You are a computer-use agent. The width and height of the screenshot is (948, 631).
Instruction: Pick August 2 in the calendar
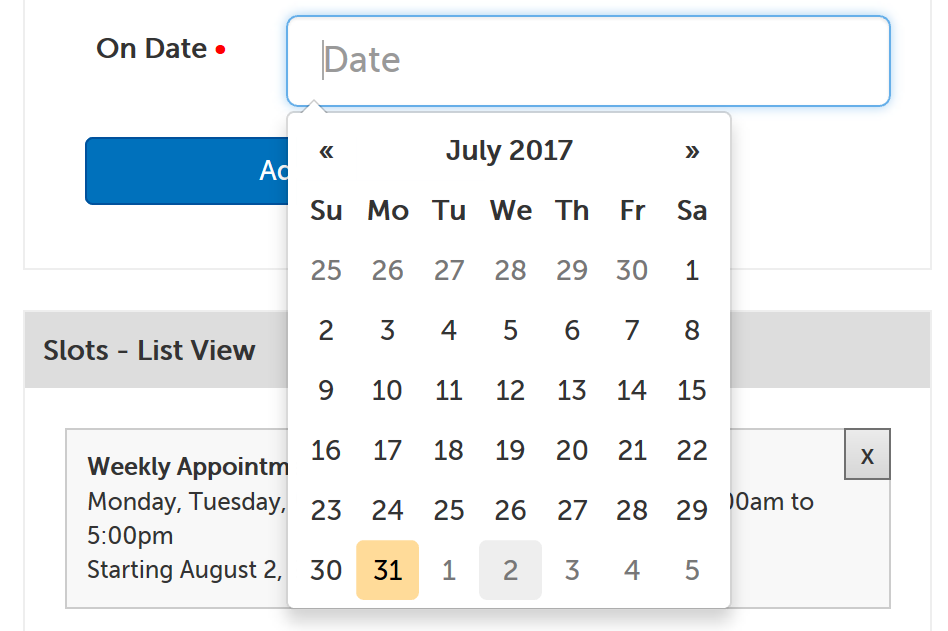pos(510,570)
